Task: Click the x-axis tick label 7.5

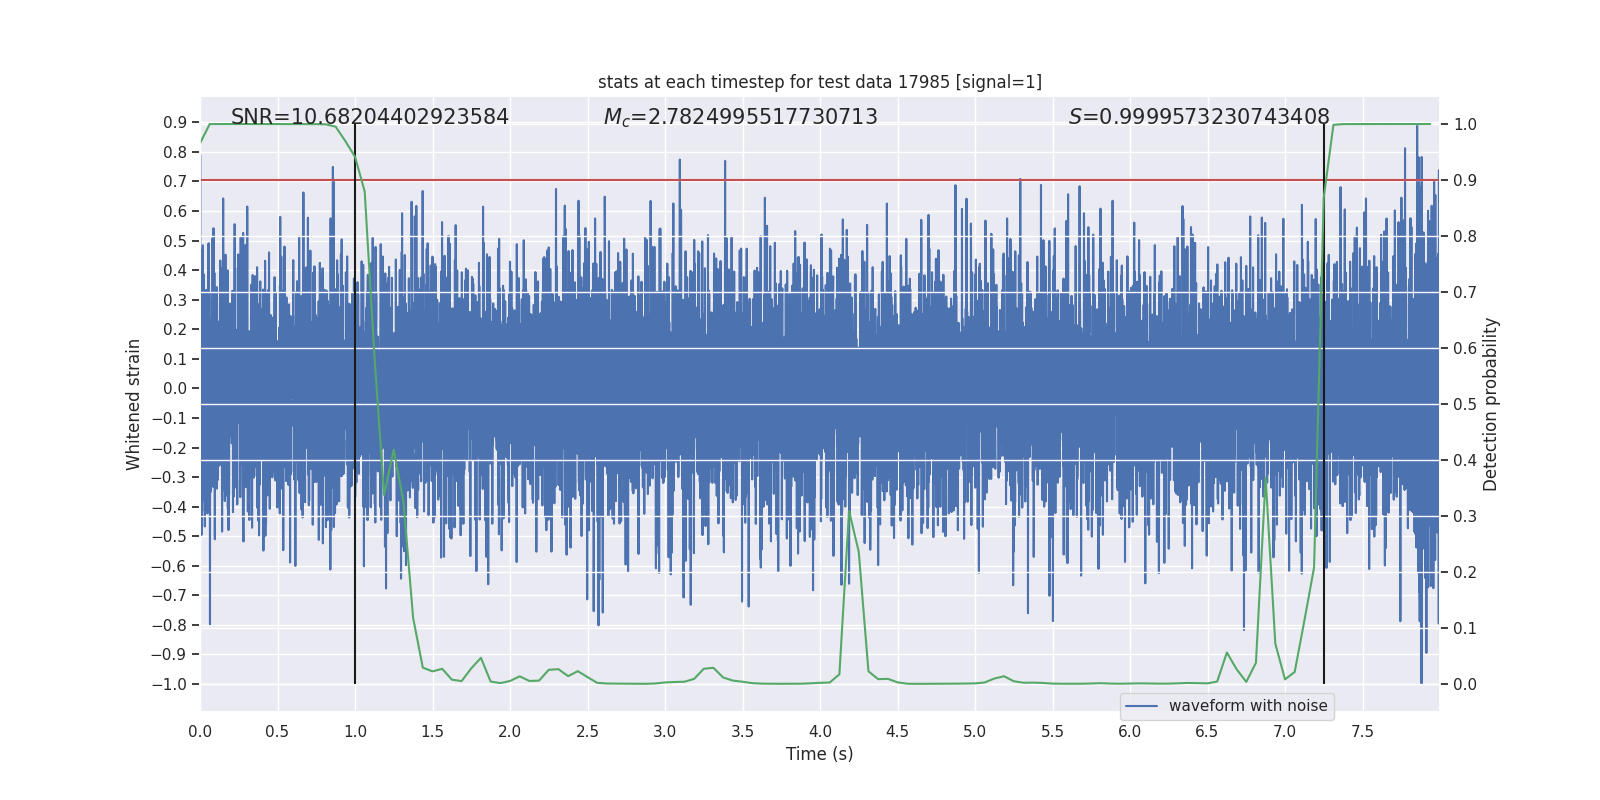Action: click(x=1362, y=732)
